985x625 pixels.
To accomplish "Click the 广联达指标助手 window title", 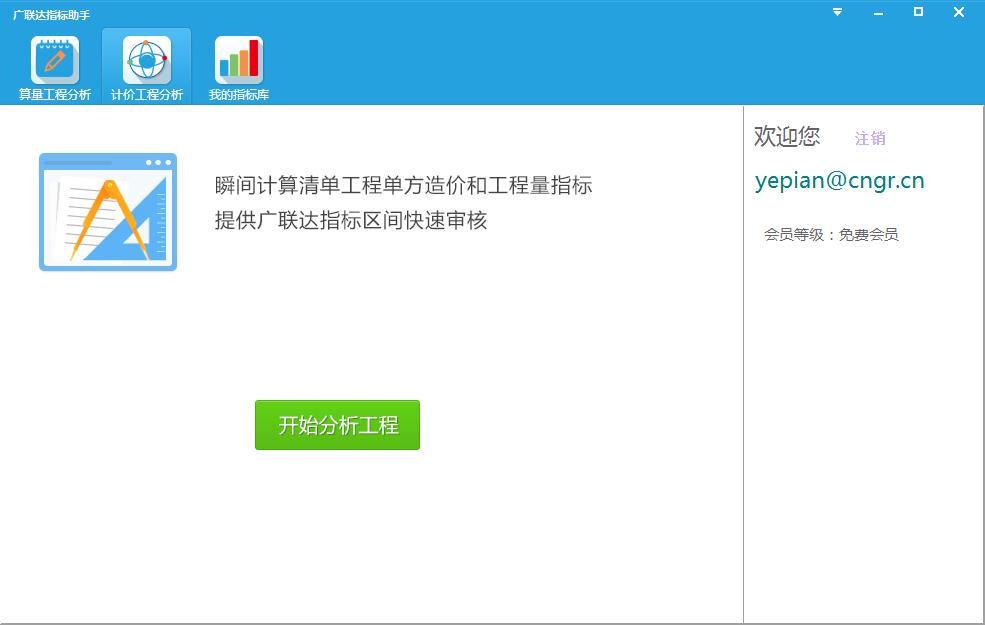I will (52, 14).
